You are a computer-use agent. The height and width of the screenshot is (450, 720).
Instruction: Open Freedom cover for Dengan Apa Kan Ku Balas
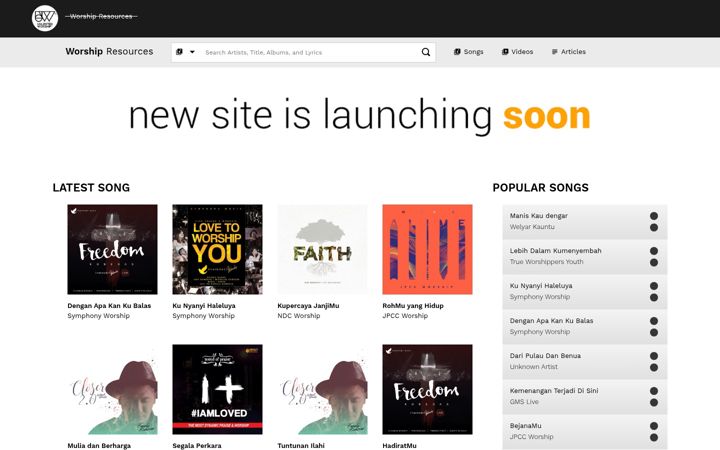[112, 249]
